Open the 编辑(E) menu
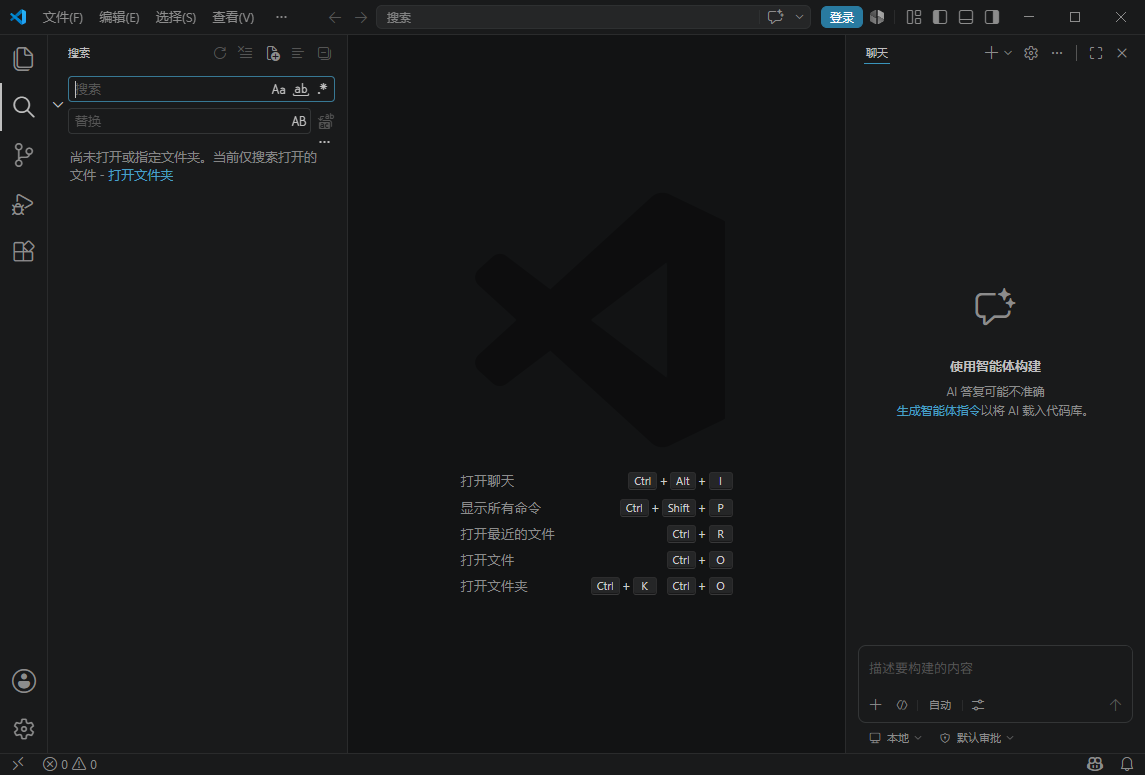1145x775 pixels. [x=119, y=17]
